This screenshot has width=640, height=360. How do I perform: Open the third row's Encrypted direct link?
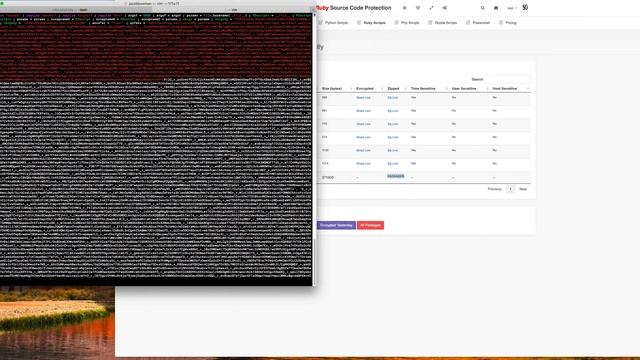coord(363,124)
